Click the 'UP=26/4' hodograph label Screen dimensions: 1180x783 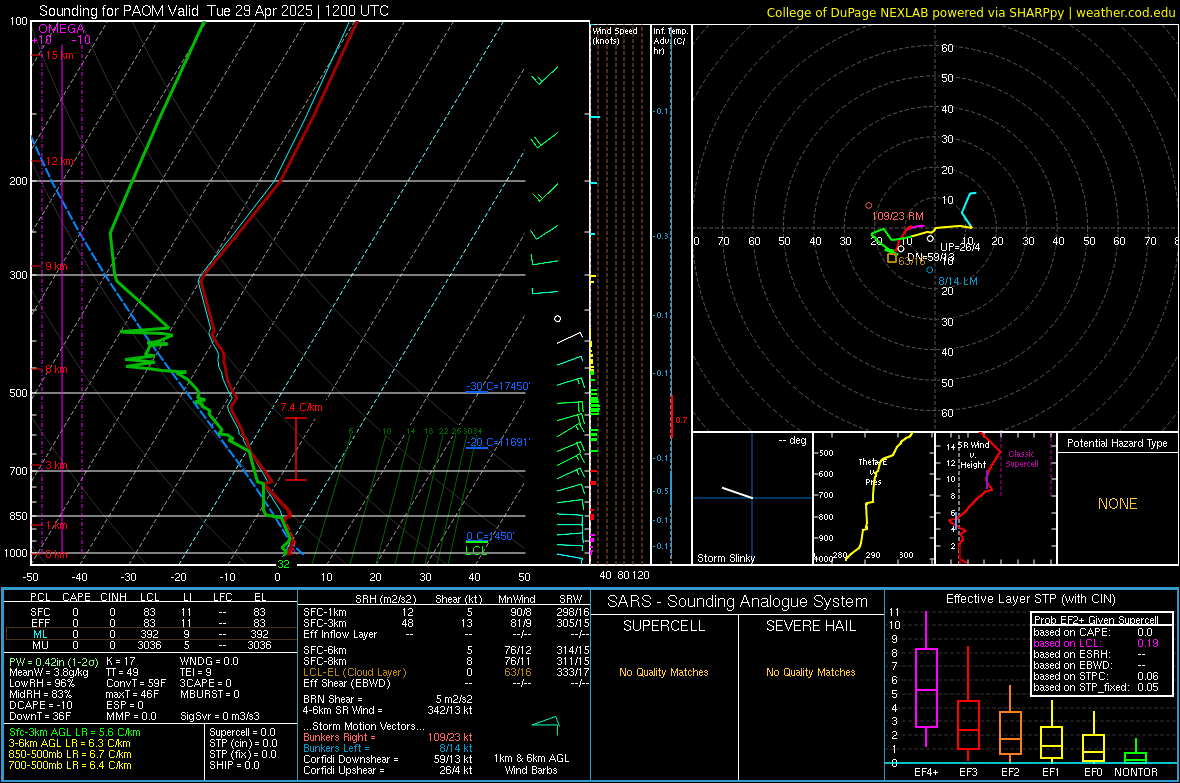point(960,247)
